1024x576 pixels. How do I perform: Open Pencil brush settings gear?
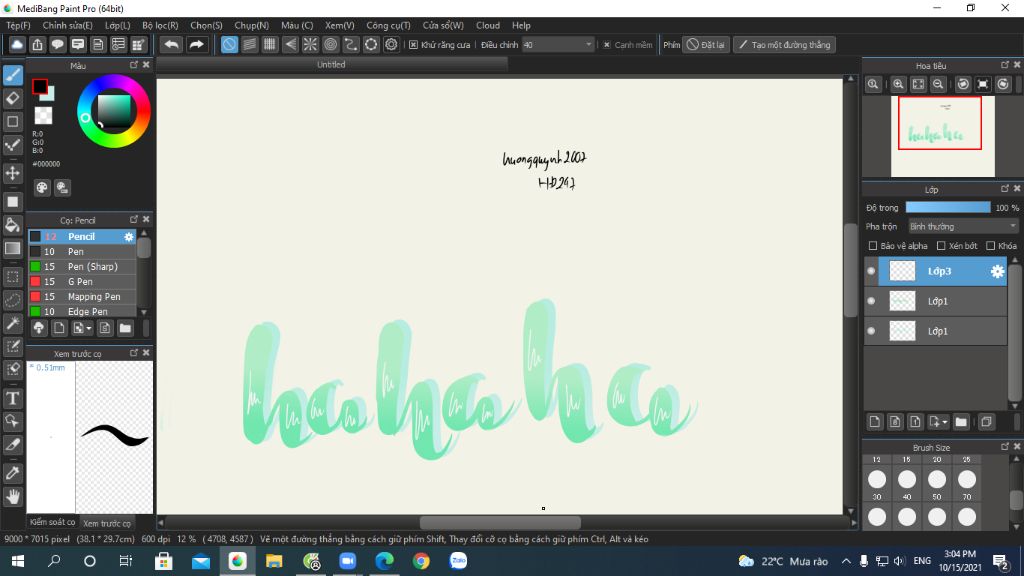(129, 236)
